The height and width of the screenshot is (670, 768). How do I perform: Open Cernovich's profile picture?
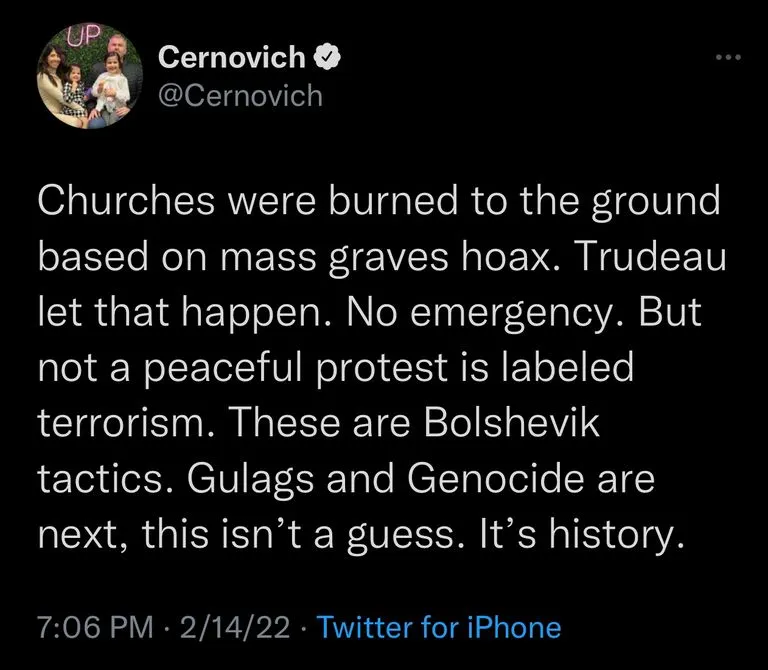pyautogui.click(x=85, y=82)
